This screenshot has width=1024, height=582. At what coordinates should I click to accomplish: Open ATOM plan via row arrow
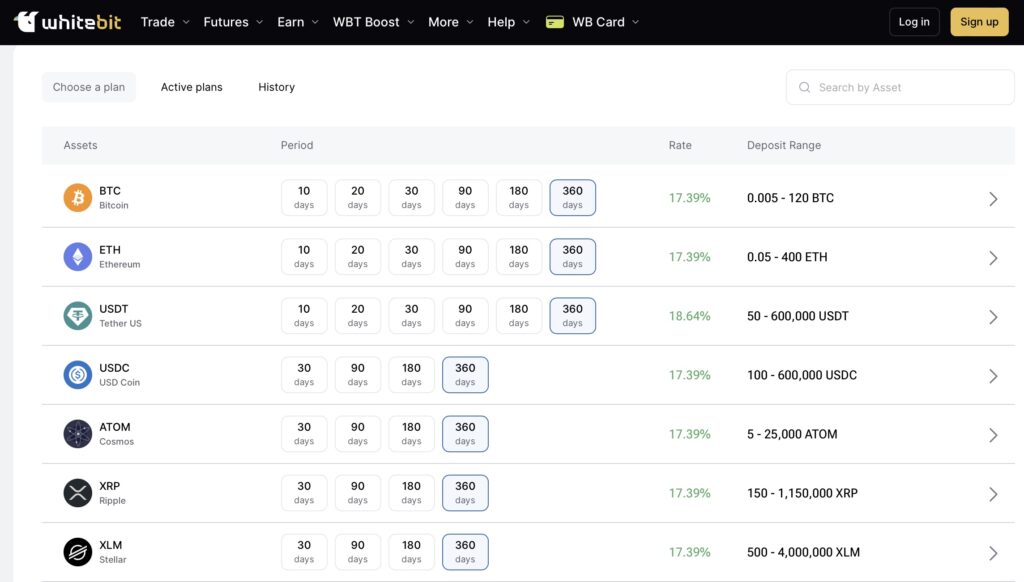point(993,435)
